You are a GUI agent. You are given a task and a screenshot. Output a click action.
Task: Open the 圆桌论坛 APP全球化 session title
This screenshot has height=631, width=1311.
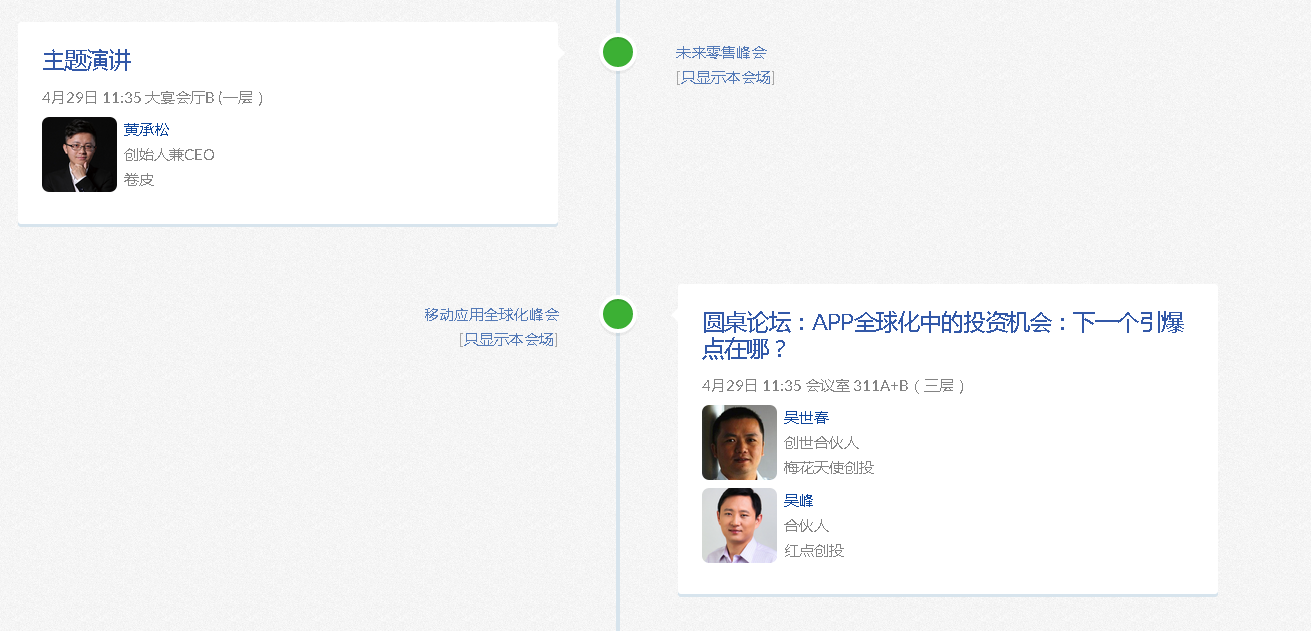click(x=942, y=335)
